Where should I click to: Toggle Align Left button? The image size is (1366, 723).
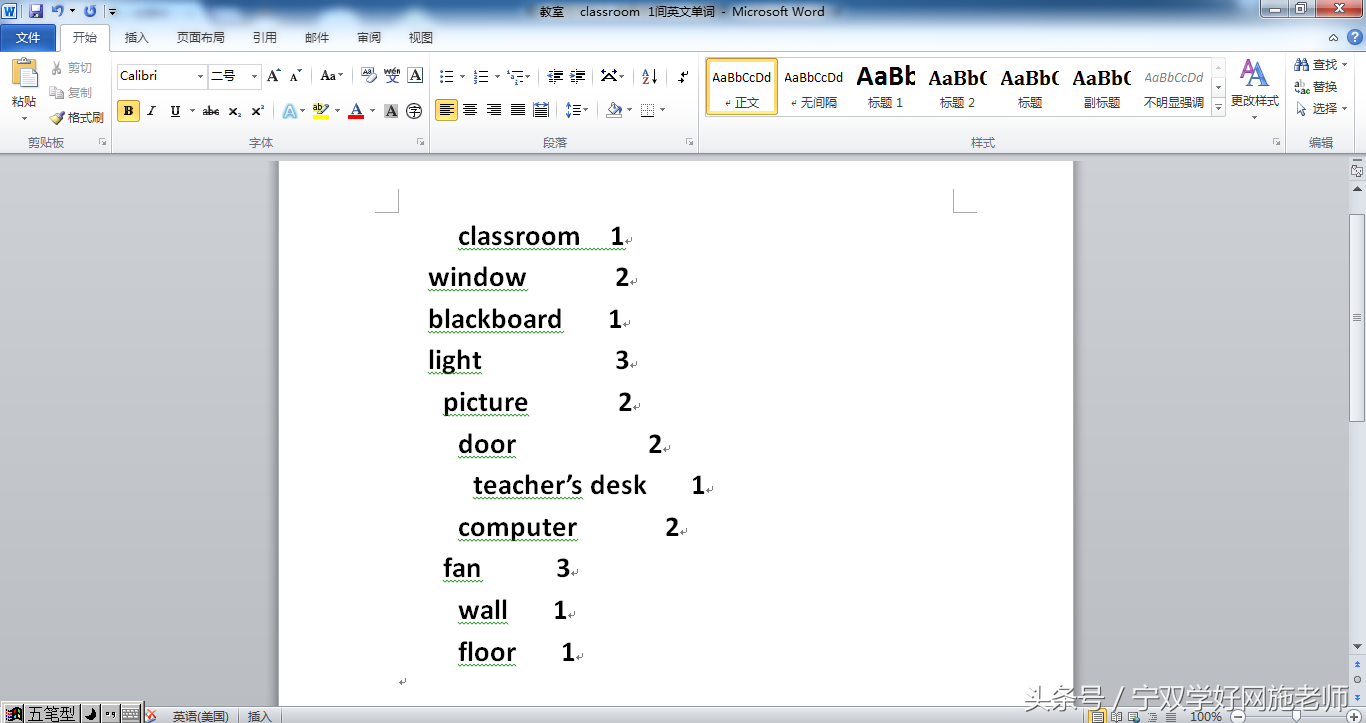point(446,110)
